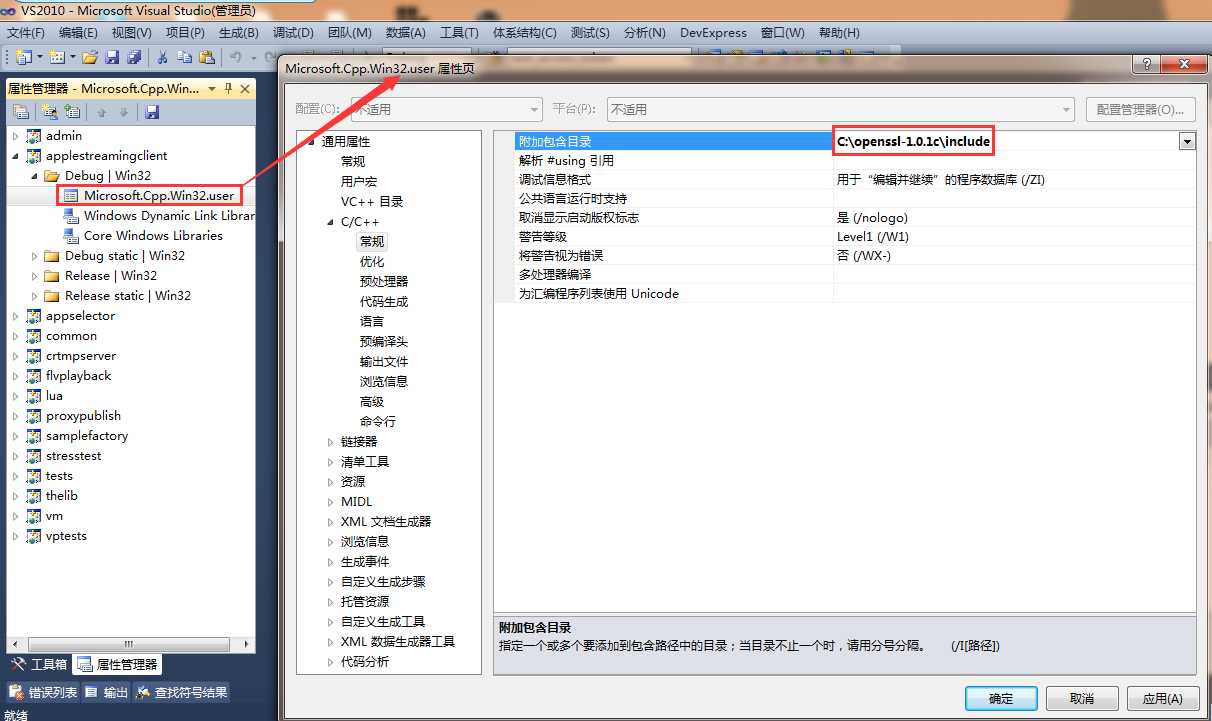Select Windows Dynamic Link Library sheet

click(169, 216)
